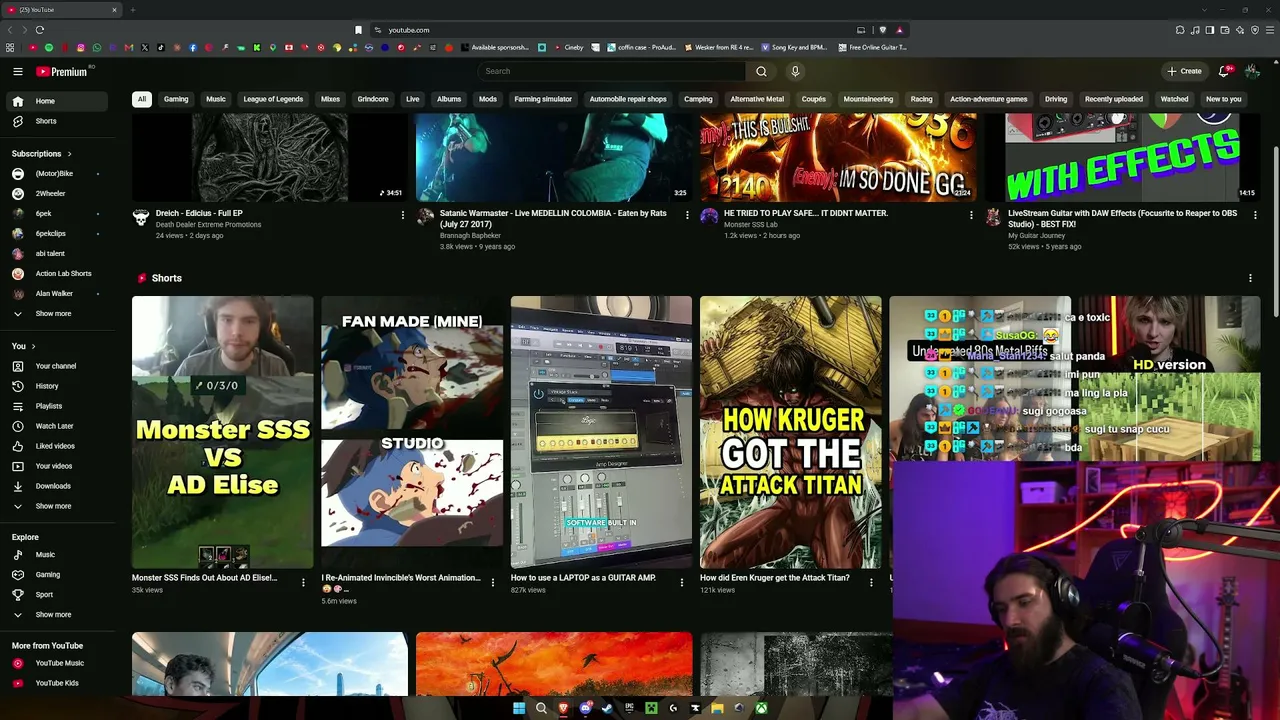
Task: Start voice search with the microphone
Action: pos(795,71)
